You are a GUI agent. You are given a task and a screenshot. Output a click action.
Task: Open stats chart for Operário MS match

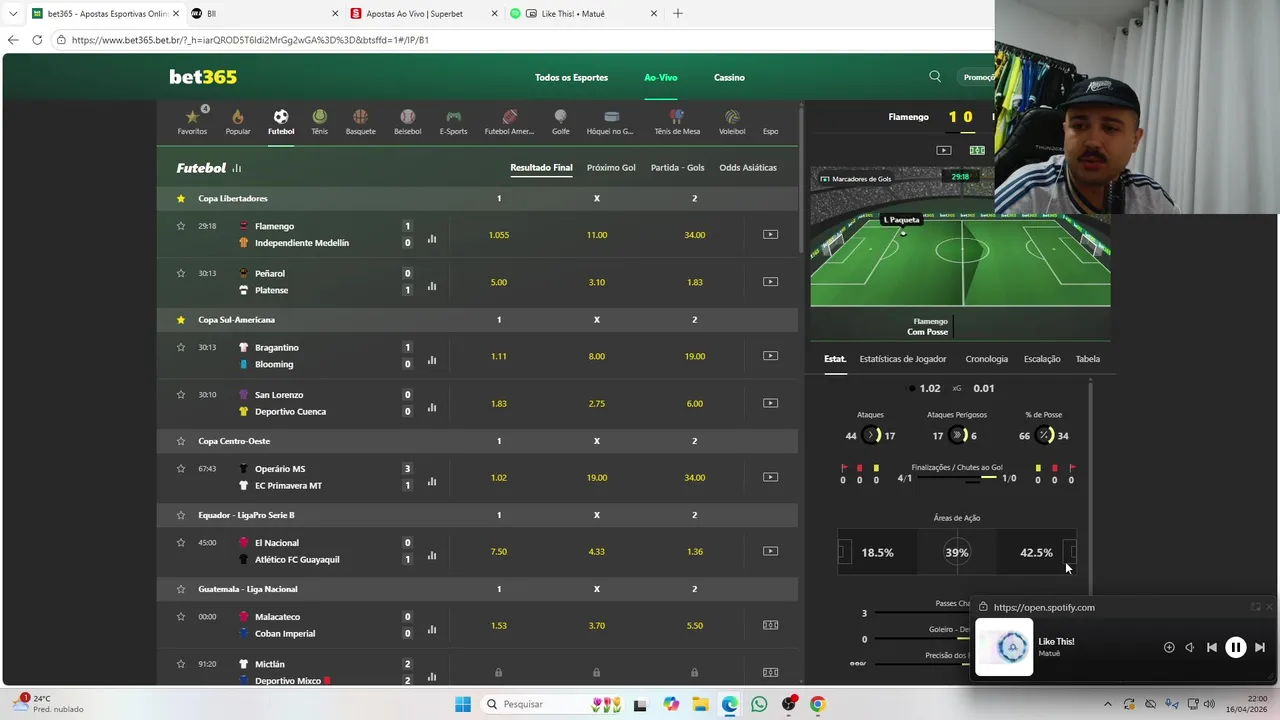[x=432, y=481]
